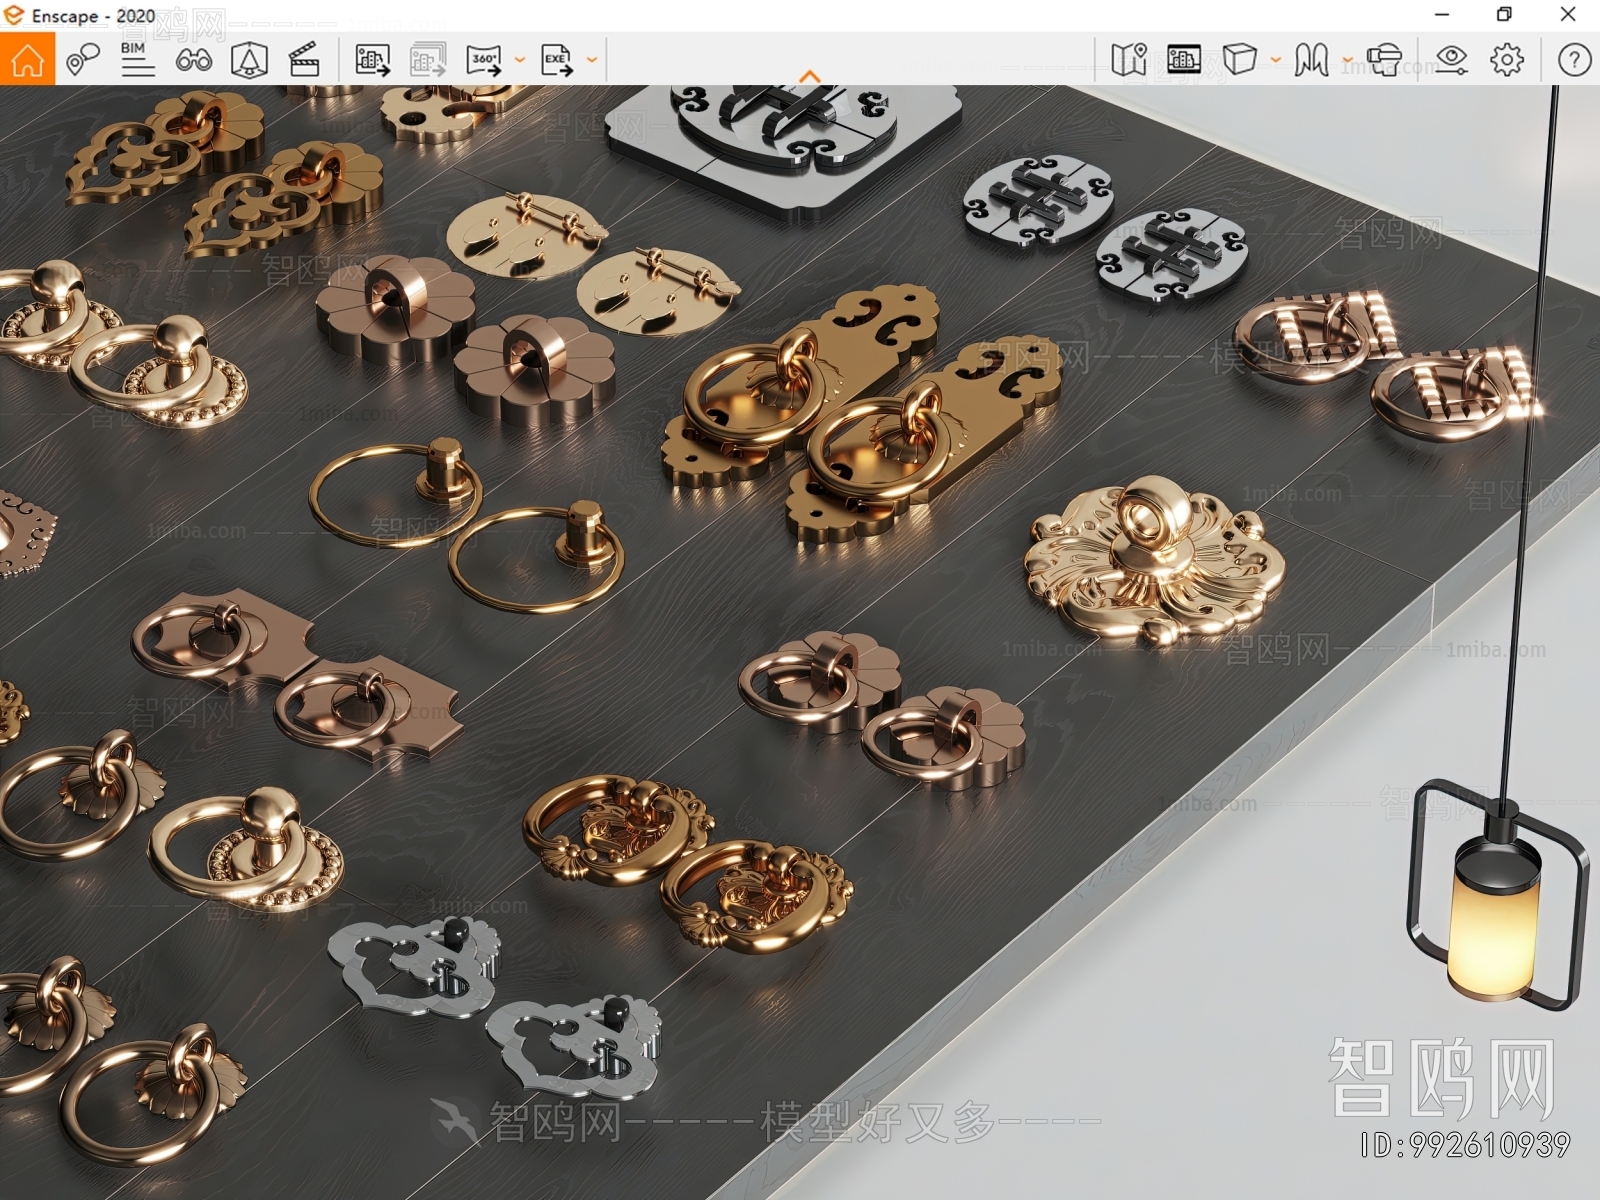Toggle safe frame view icon
Screen dimensions: 1600x1200
click(x=1184, y=60)
